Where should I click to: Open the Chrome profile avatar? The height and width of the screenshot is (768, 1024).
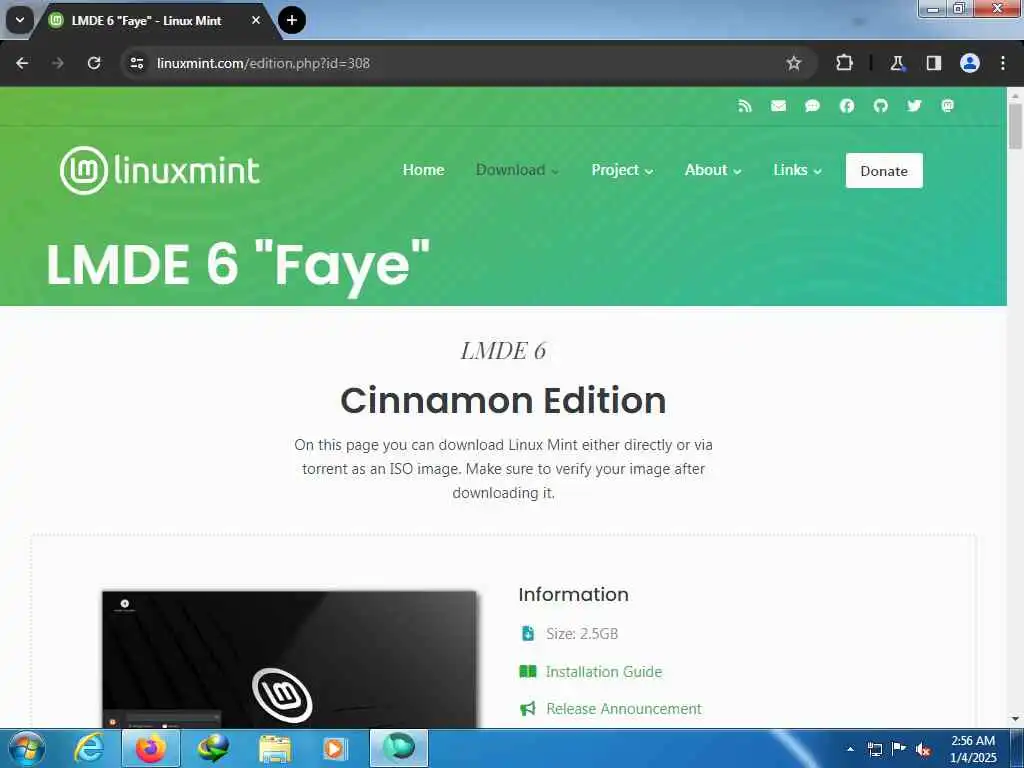pos(970,63)
